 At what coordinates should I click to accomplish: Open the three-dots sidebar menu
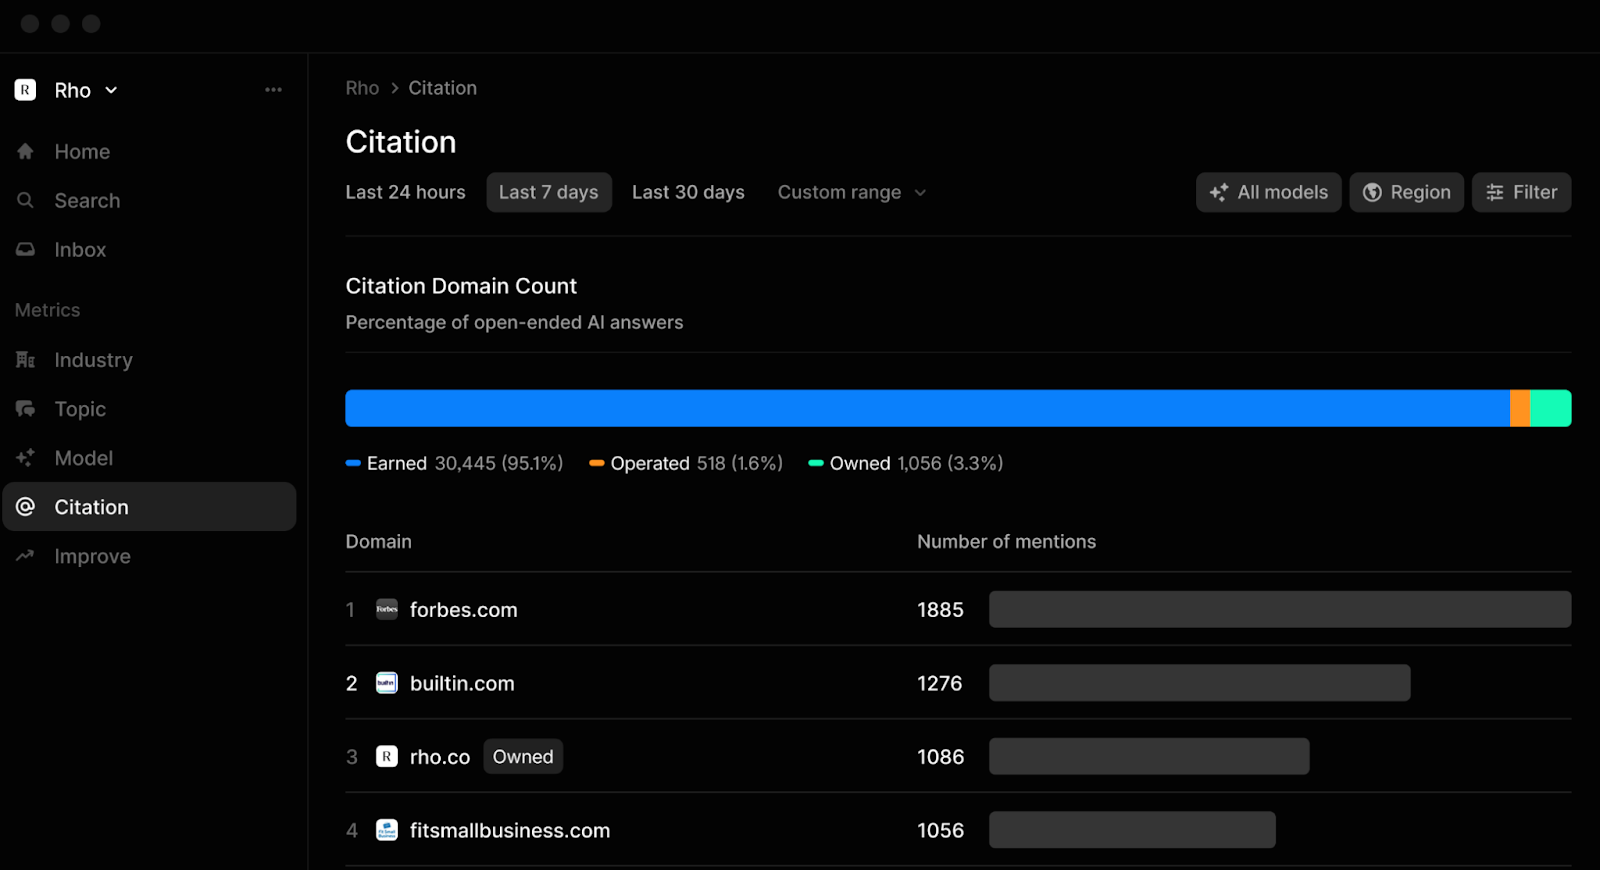click(x=273, y=90)
